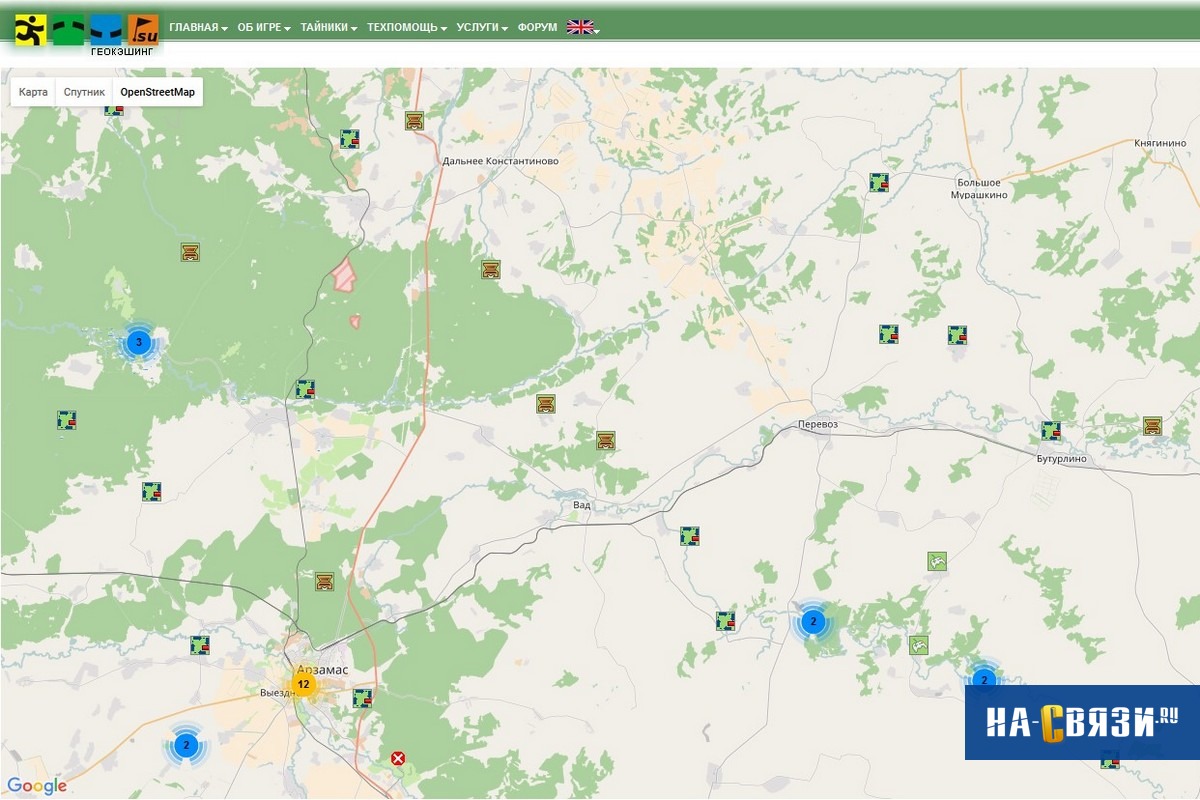Click the blue cluster marker showing 3
The width and height of the screenshot is (1200, 800).
pos(139,343)
